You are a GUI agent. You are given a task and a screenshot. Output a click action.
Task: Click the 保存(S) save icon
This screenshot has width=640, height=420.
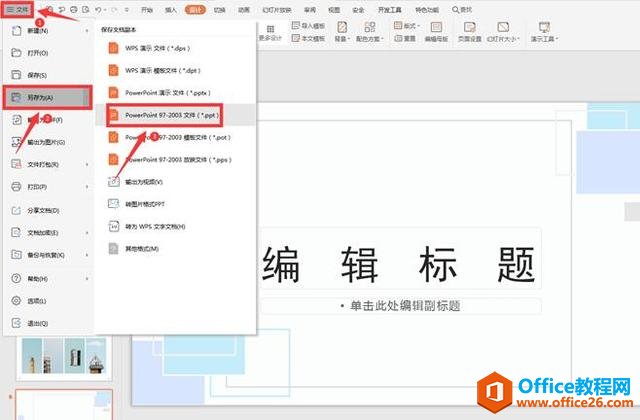(16, 75)
